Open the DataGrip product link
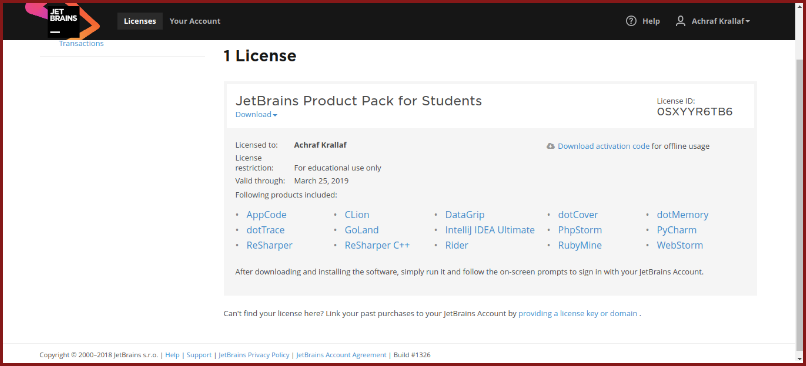This screenshot has width=806, height=366. tap(465, 215)
